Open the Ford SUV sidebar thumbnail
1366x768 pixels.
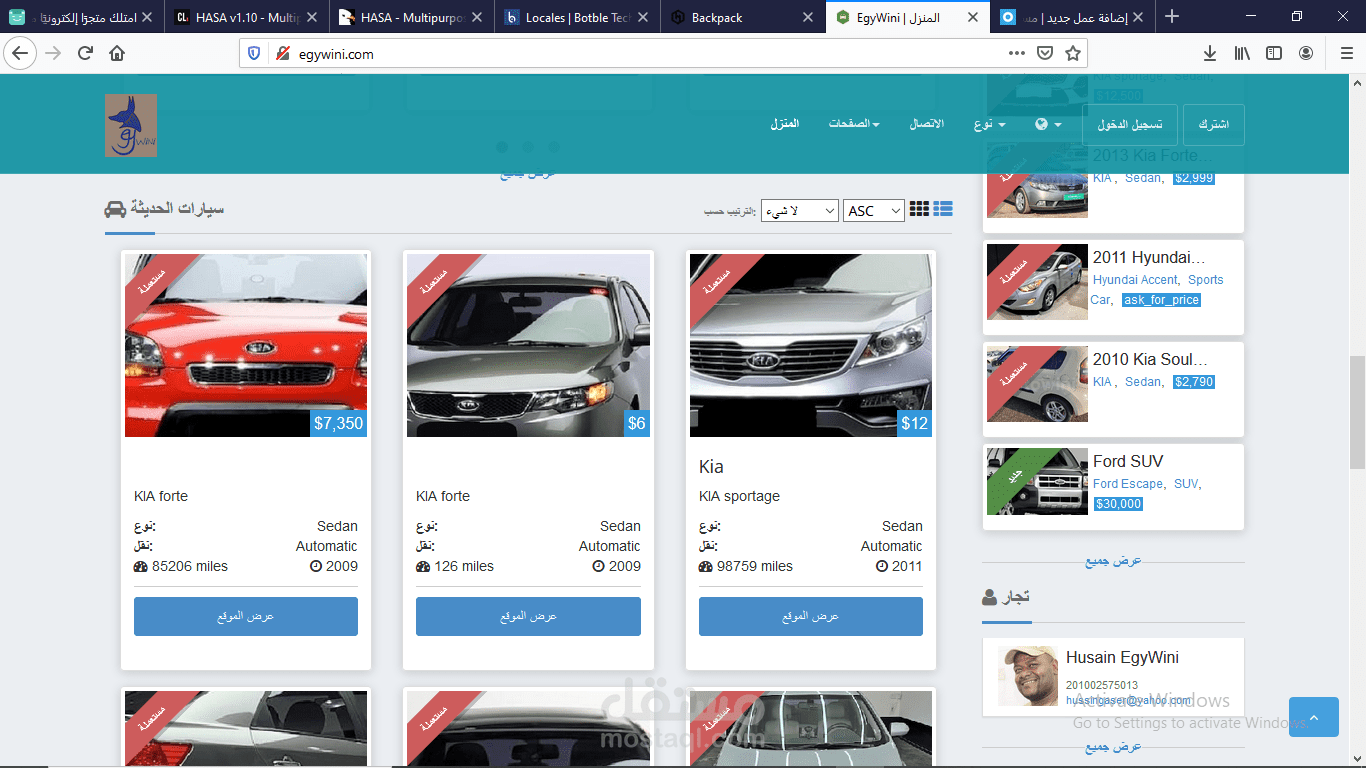tap(1037, 481)
